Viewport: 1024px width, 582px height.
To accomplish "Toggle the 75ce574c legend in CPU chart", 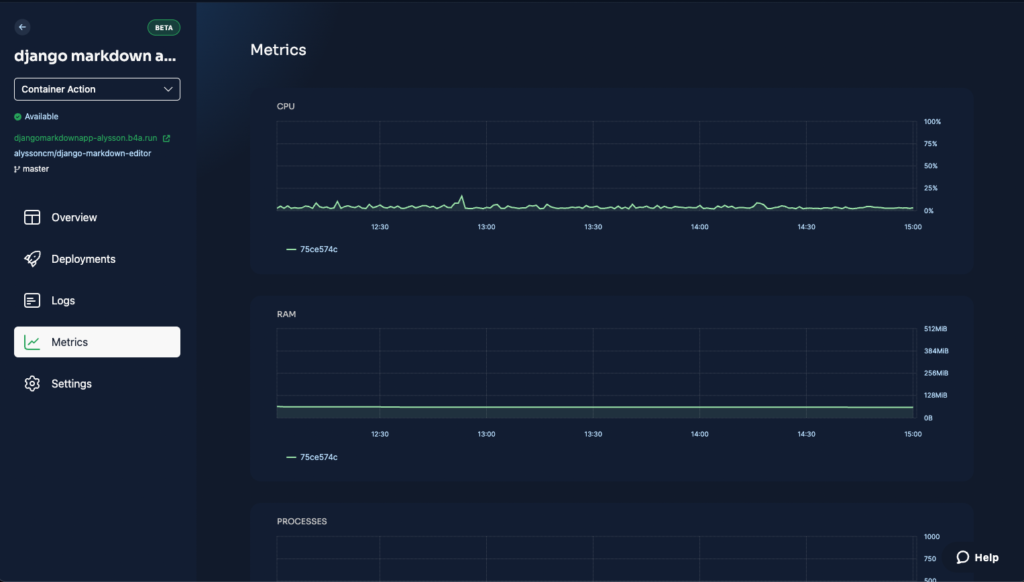I will click(312, 250).
